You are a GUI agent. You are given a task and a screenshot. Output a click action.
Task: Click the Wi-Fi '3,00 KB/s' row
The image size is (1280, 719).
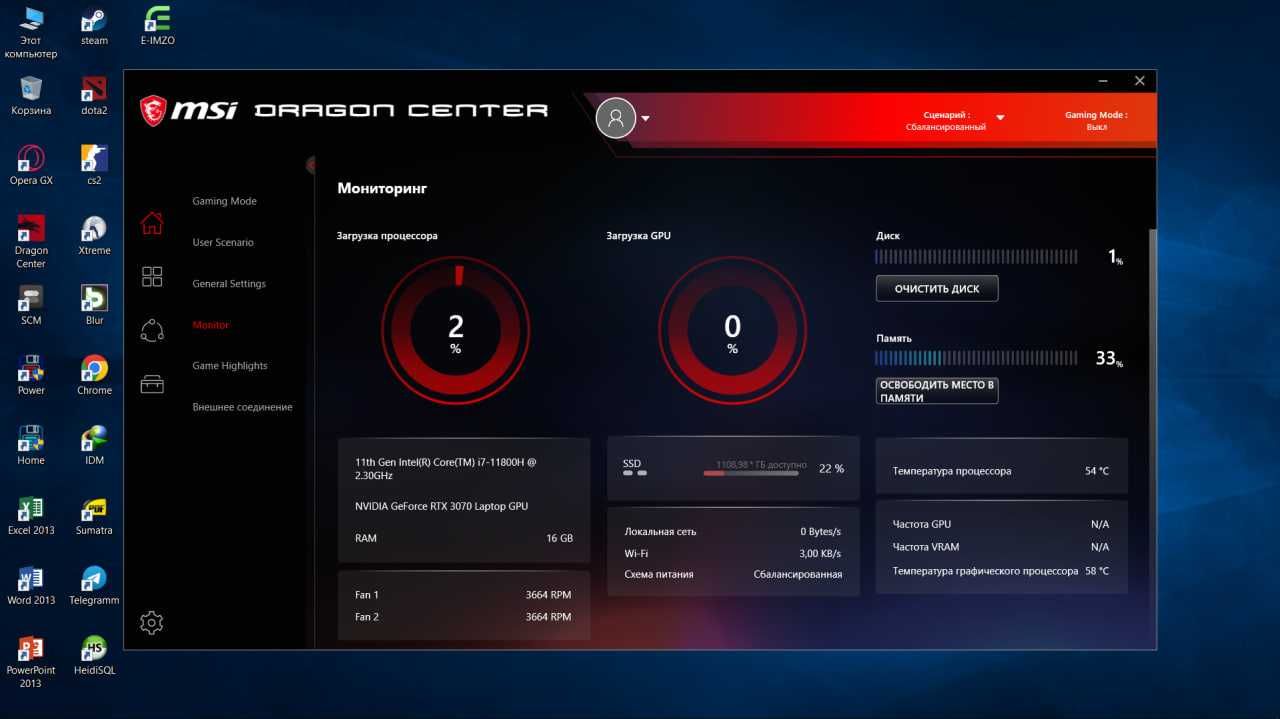click(x=733, y=553)
